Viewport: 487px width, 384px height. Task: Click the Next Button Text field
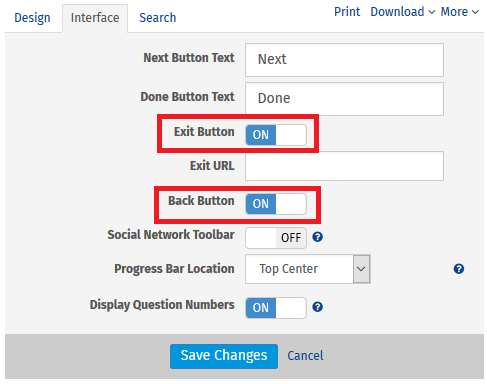tap(344, 60)
